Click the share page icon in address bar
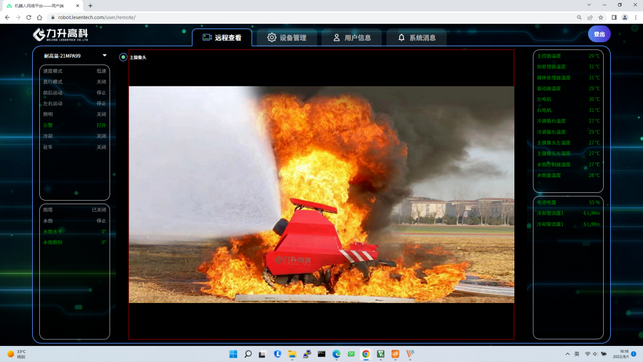The height and width of the screenshot is (362, 643). (590, 17)
